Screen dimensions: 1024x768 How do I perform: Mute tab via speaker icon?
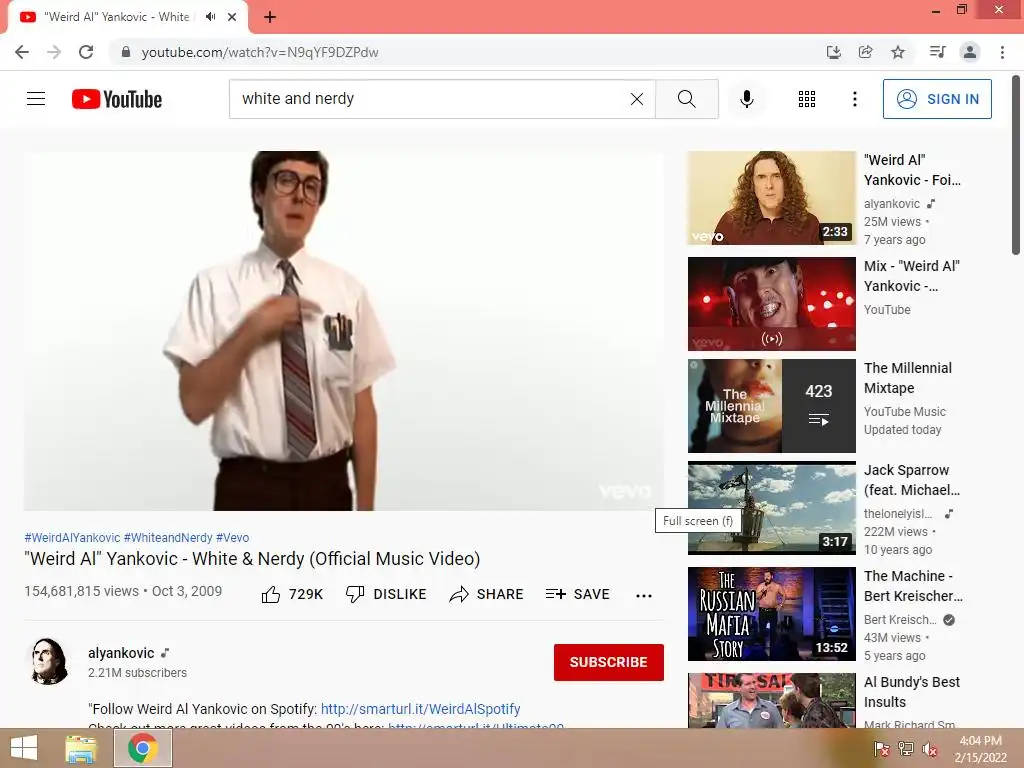click(210, 17)
